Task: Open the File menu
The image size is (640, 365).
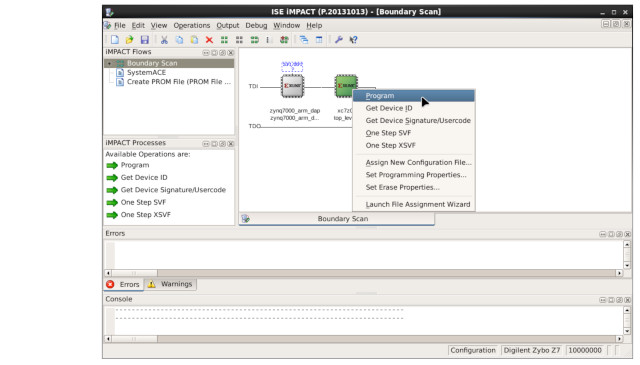Action: tap(120, 25)
